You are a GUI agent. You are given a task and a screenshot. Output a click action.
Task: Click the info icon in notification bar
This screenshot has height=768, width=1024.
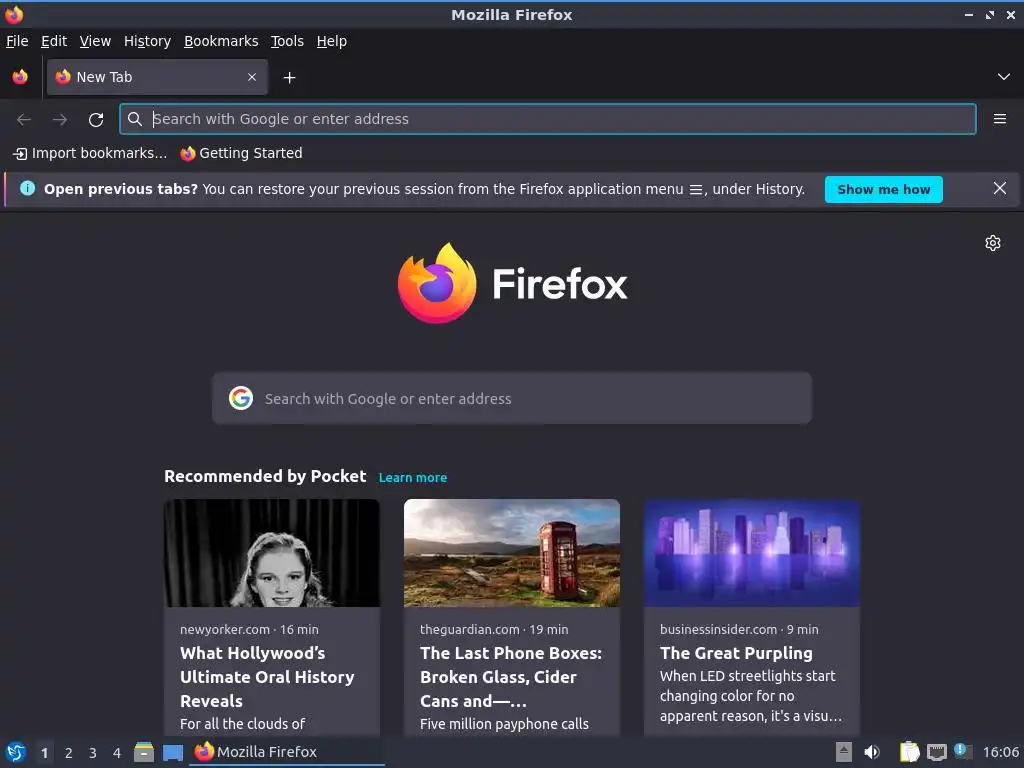[27, 189]
